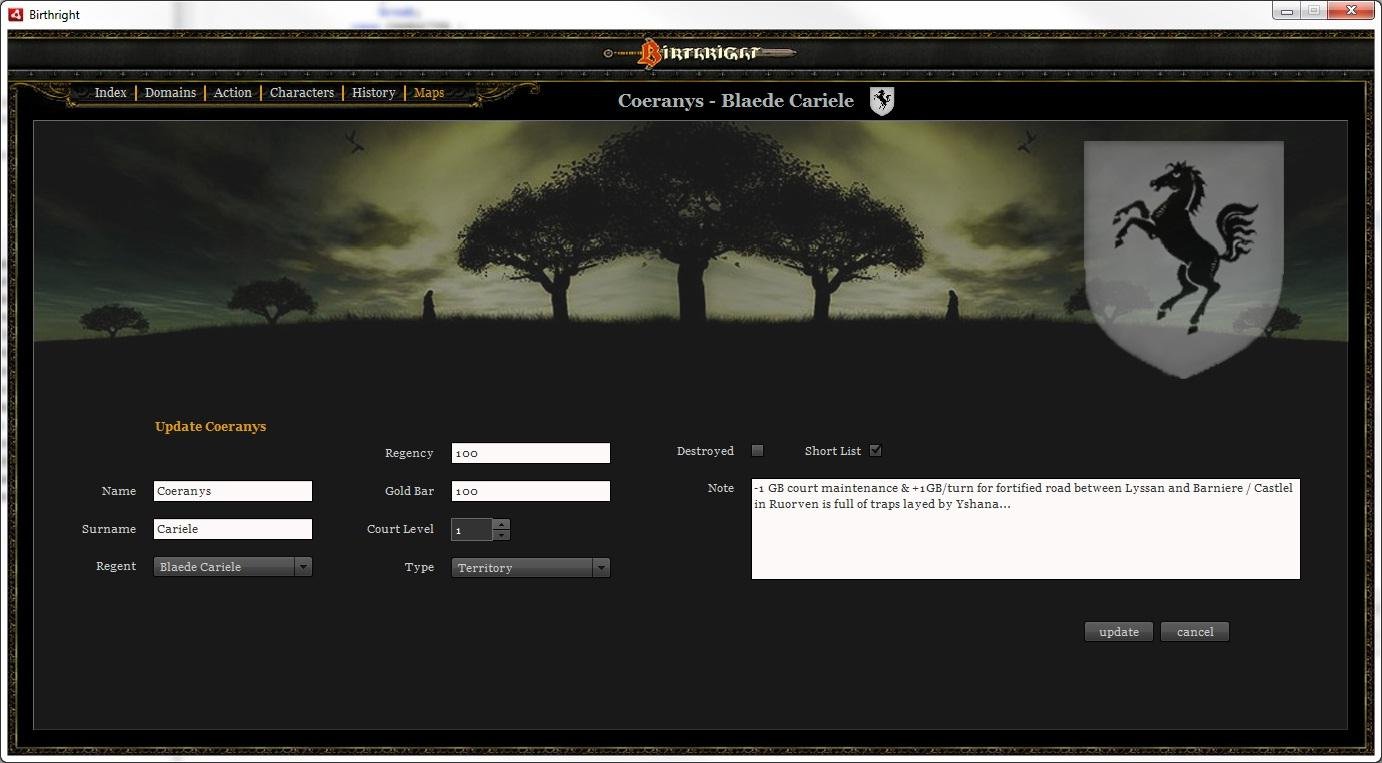Click the cancel button

pyautogui.click(x=1195, y=632)
